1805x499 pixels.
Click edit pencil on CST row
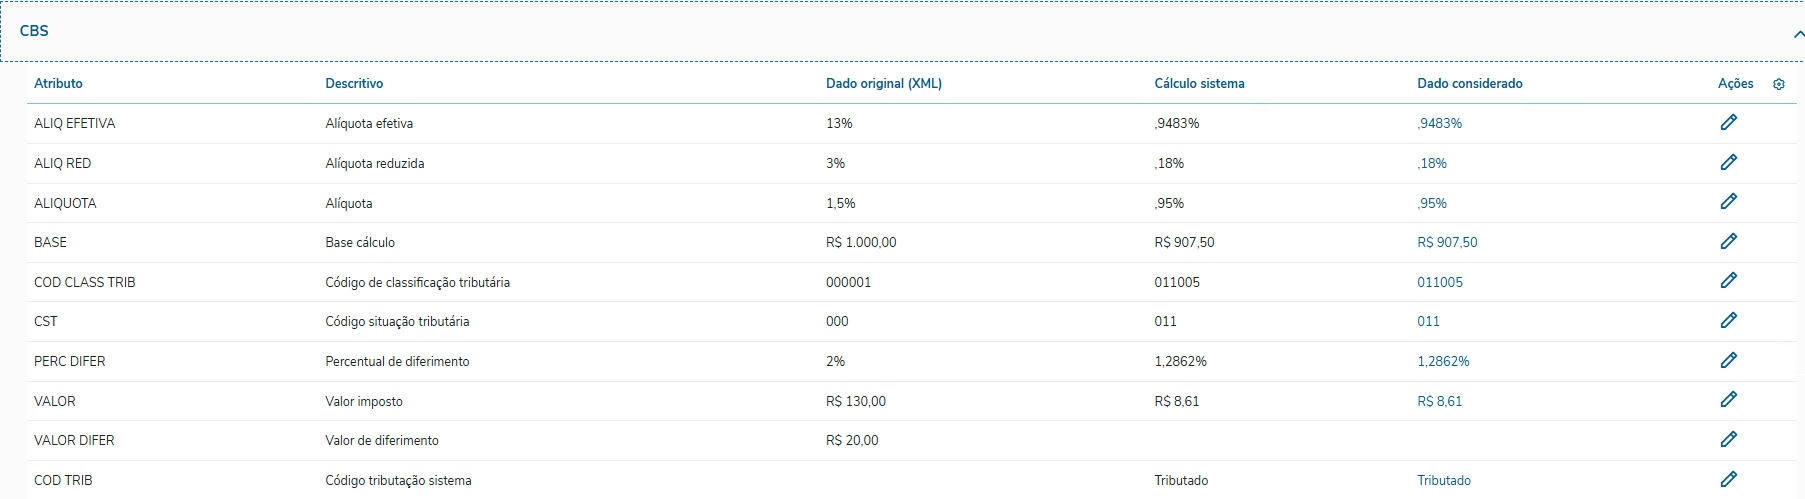point(1728,320)
